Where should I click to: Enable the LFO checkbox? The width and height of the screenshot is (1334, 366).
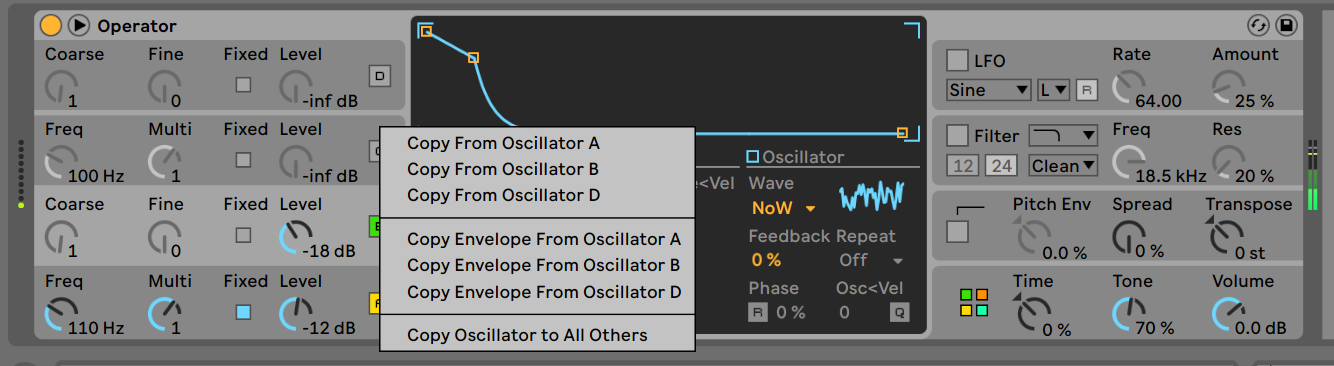pos(957,60)
